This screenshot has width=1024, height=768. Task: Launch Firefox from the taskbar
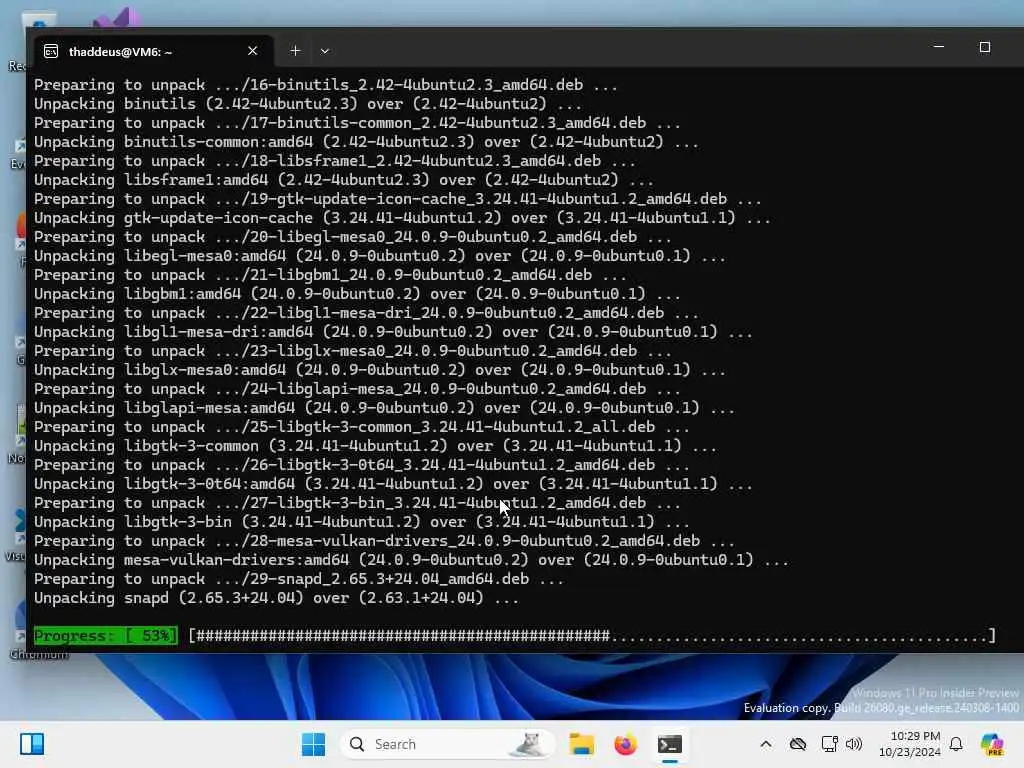(x=625, y=744)
